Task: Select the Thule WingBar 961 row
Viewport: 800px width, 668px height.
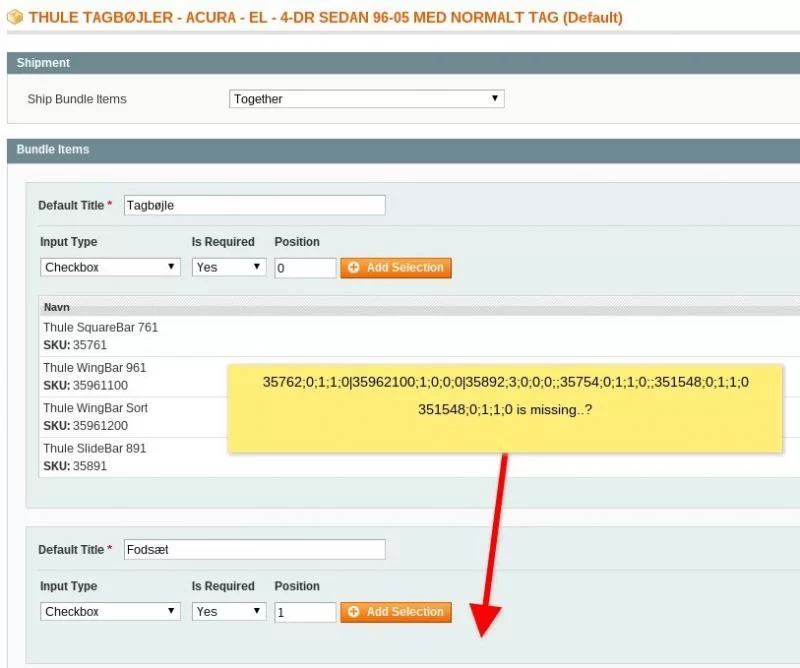Action: coord(134,377)
